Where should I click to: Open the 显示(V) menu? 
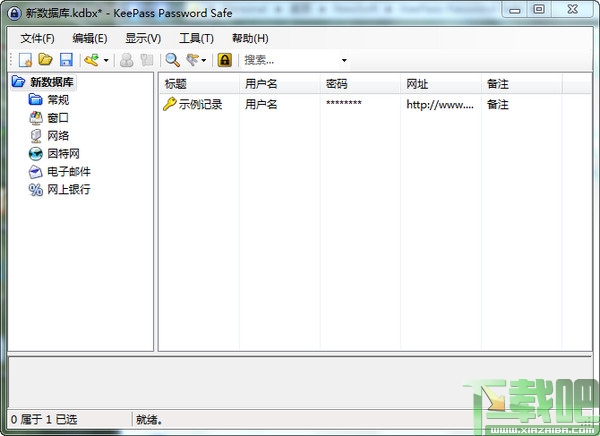coord(143,38)
